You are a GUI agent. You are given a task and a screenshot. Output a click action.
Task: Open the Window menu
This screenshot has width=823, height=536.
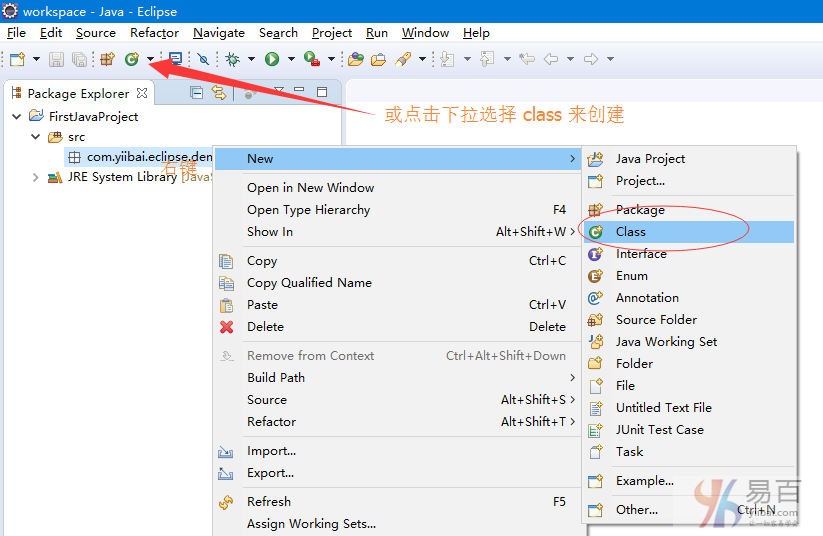click(x=425, y=33)
